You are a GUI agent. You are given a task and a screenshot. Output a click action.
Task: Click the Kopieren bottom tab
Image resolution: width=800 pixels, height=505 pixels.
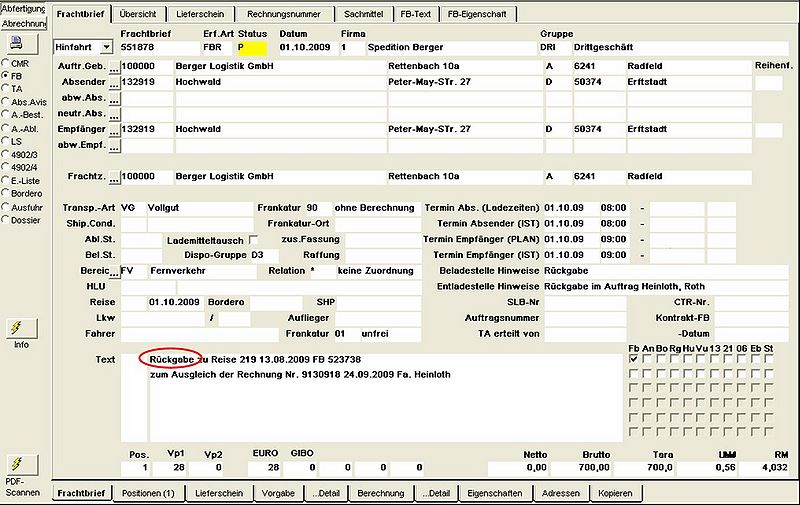[x=615, y=493]
